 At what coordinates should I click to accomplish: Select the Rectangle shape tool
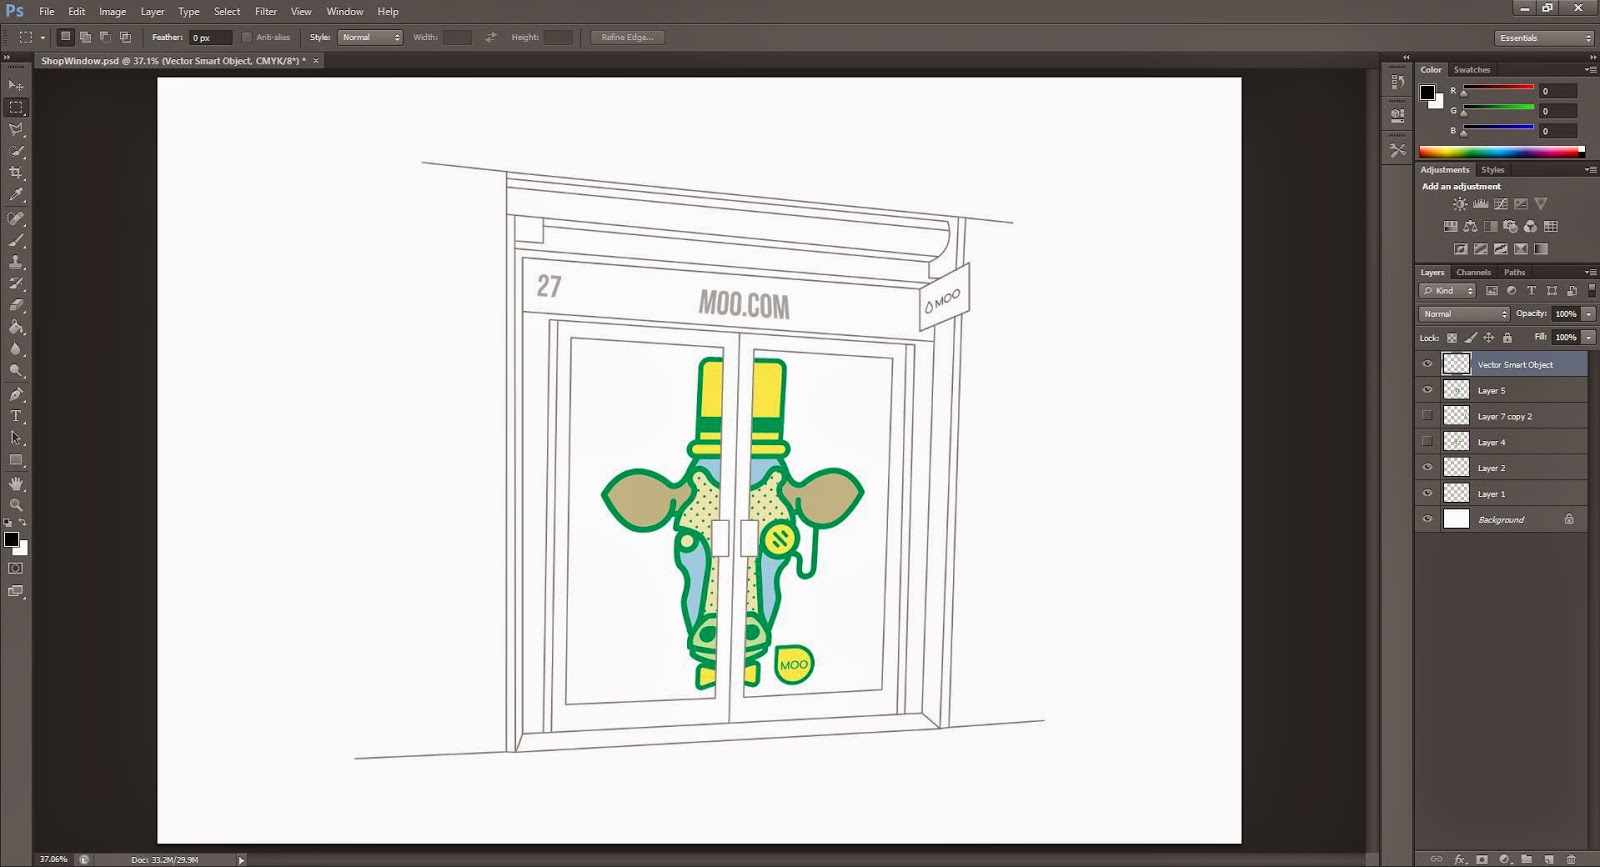(16, 460)
